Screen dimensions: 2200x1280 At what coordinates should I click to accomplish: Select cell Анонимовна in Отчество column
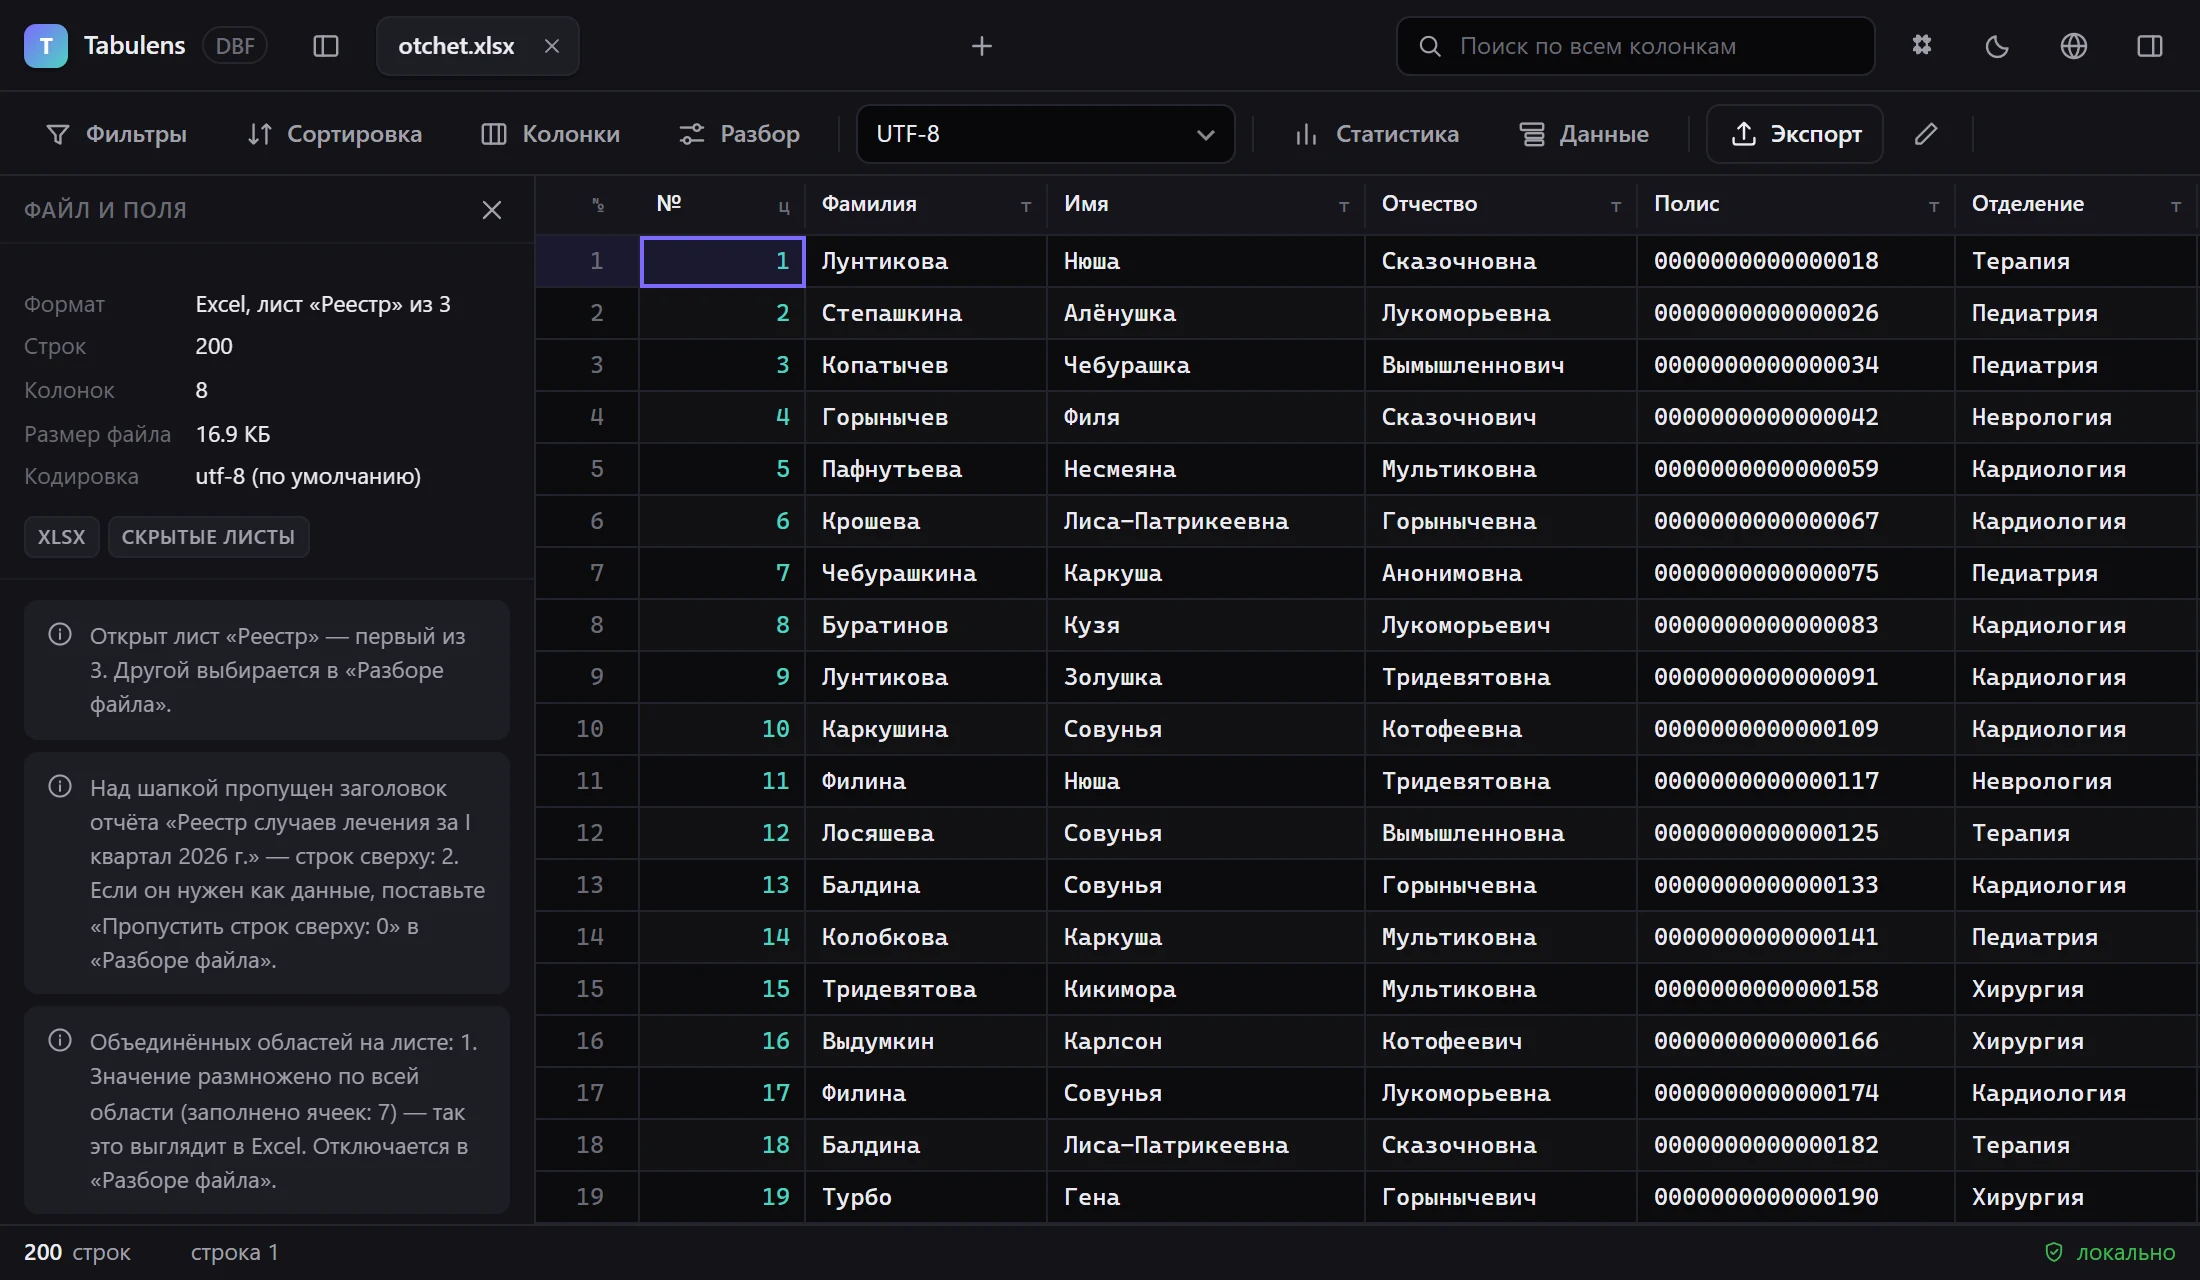[1501, 573]
